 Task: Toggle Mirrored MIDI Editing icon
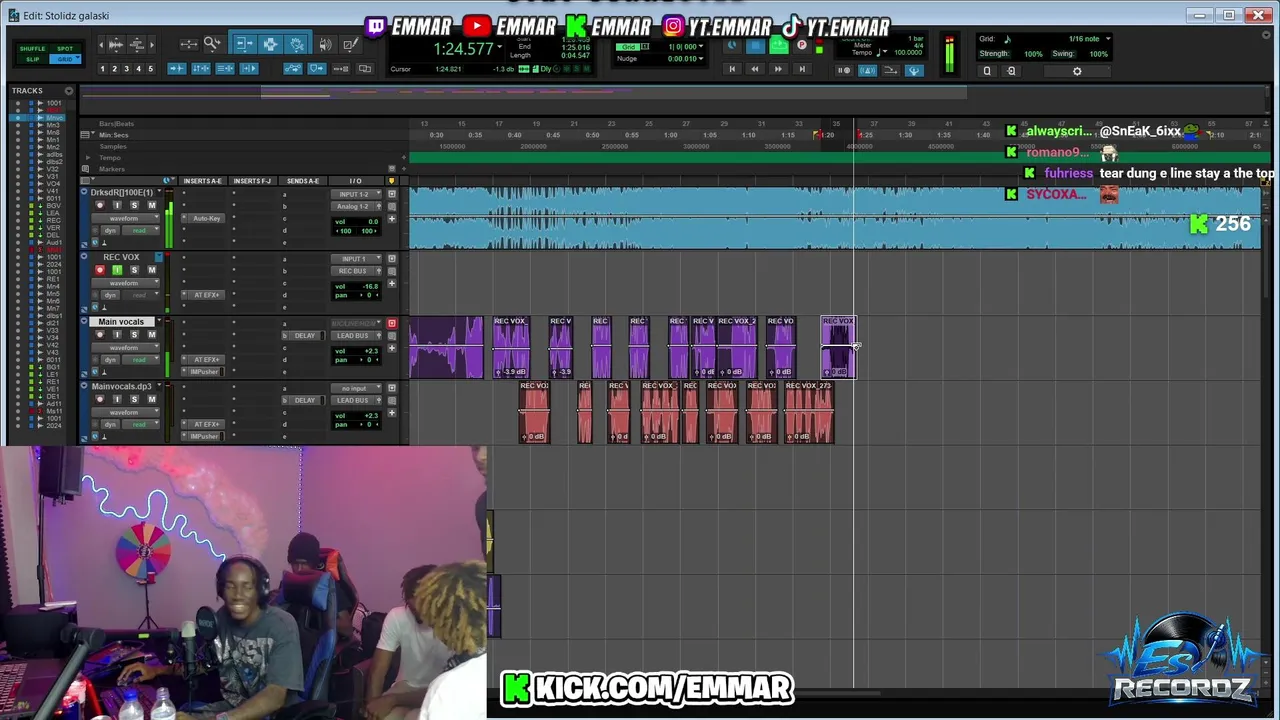pyautogui.click(x=340, y=69)
